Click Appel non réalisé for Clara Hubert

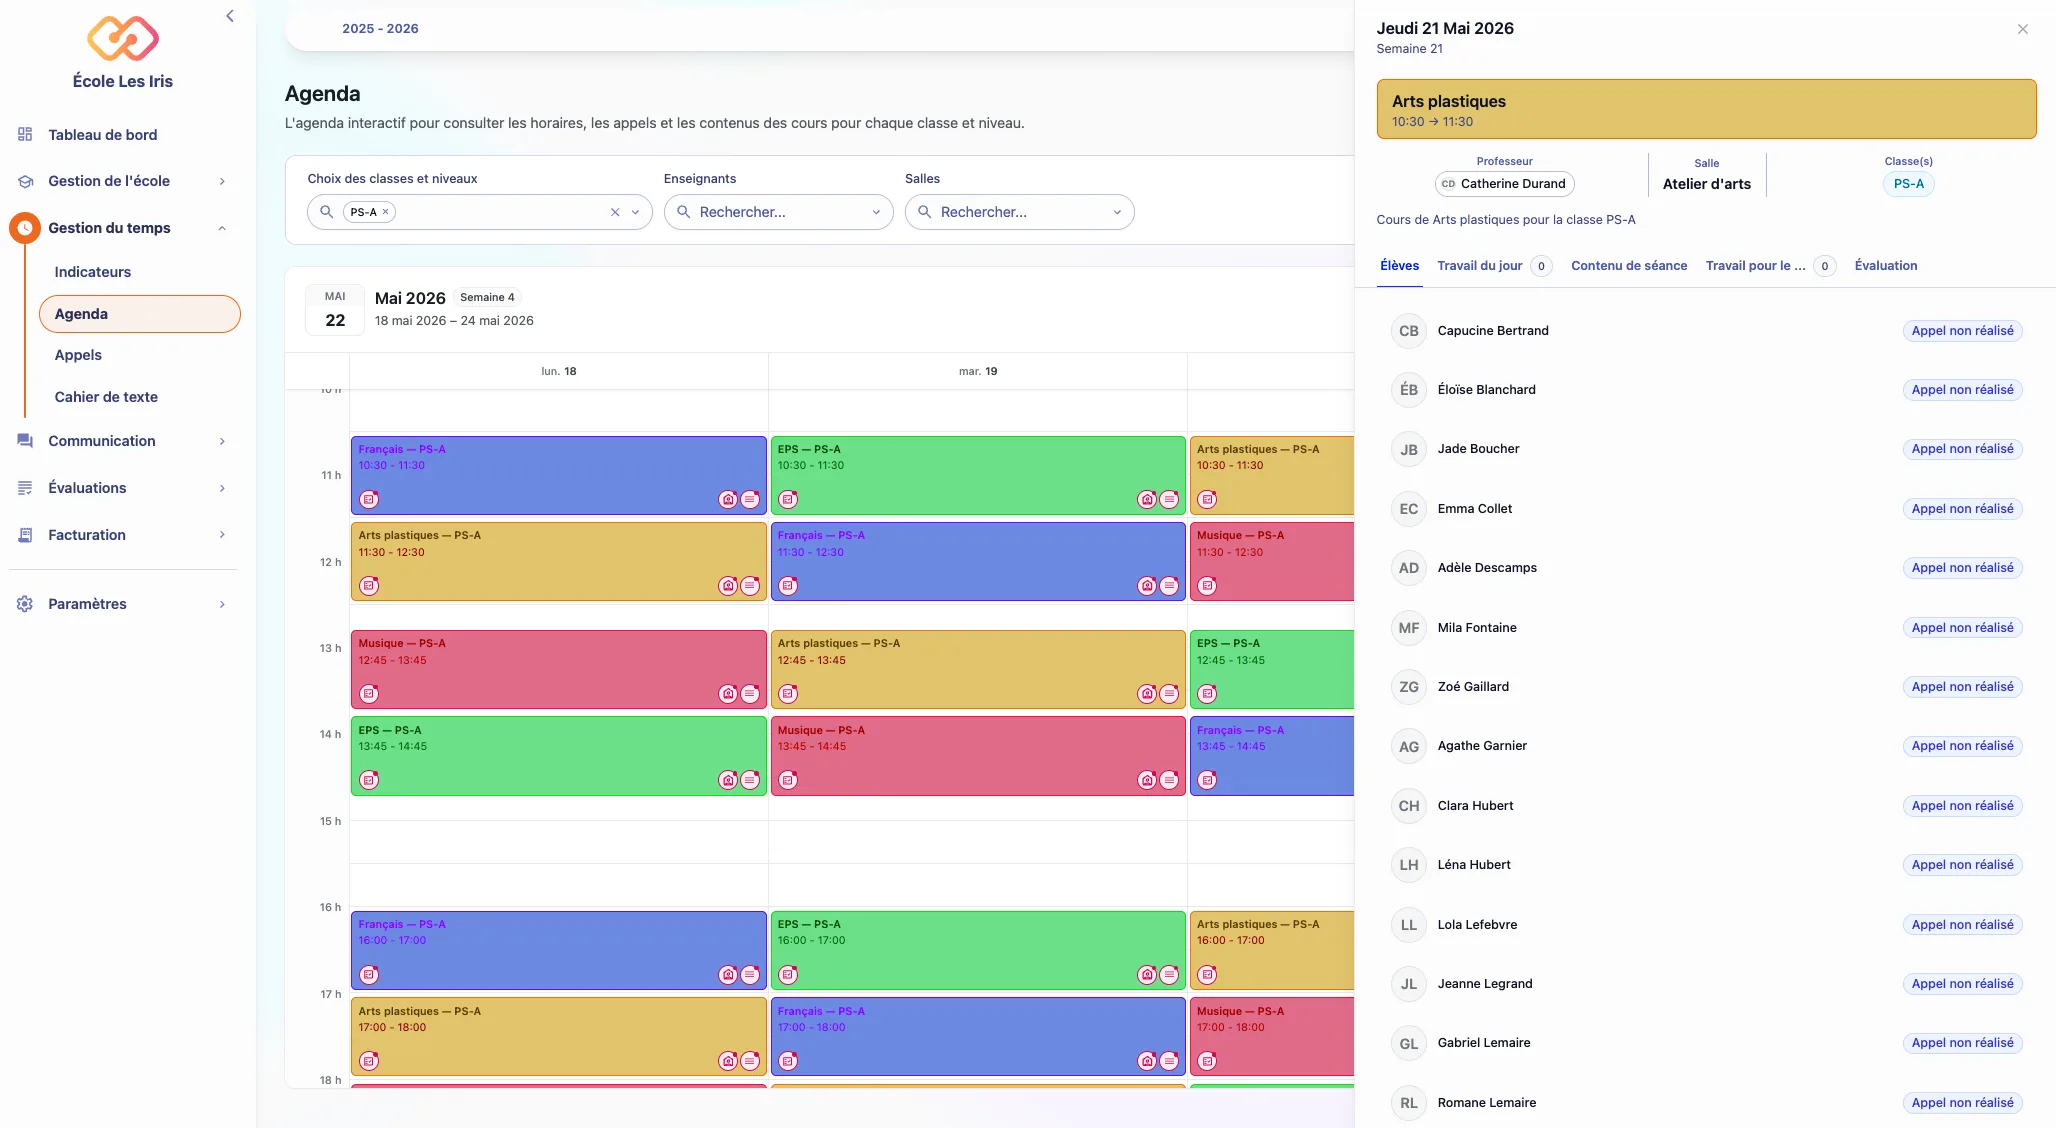click(1962, 806)
